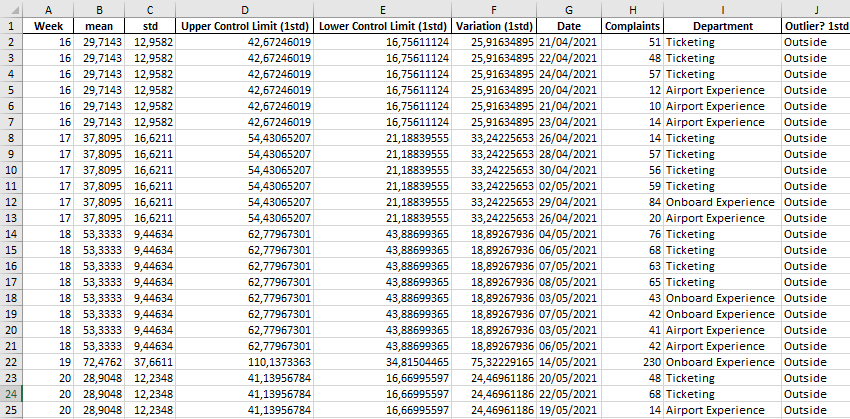Screen dimensions: 850x419
Task: Select row 24 header
Action: coord(11,394)
